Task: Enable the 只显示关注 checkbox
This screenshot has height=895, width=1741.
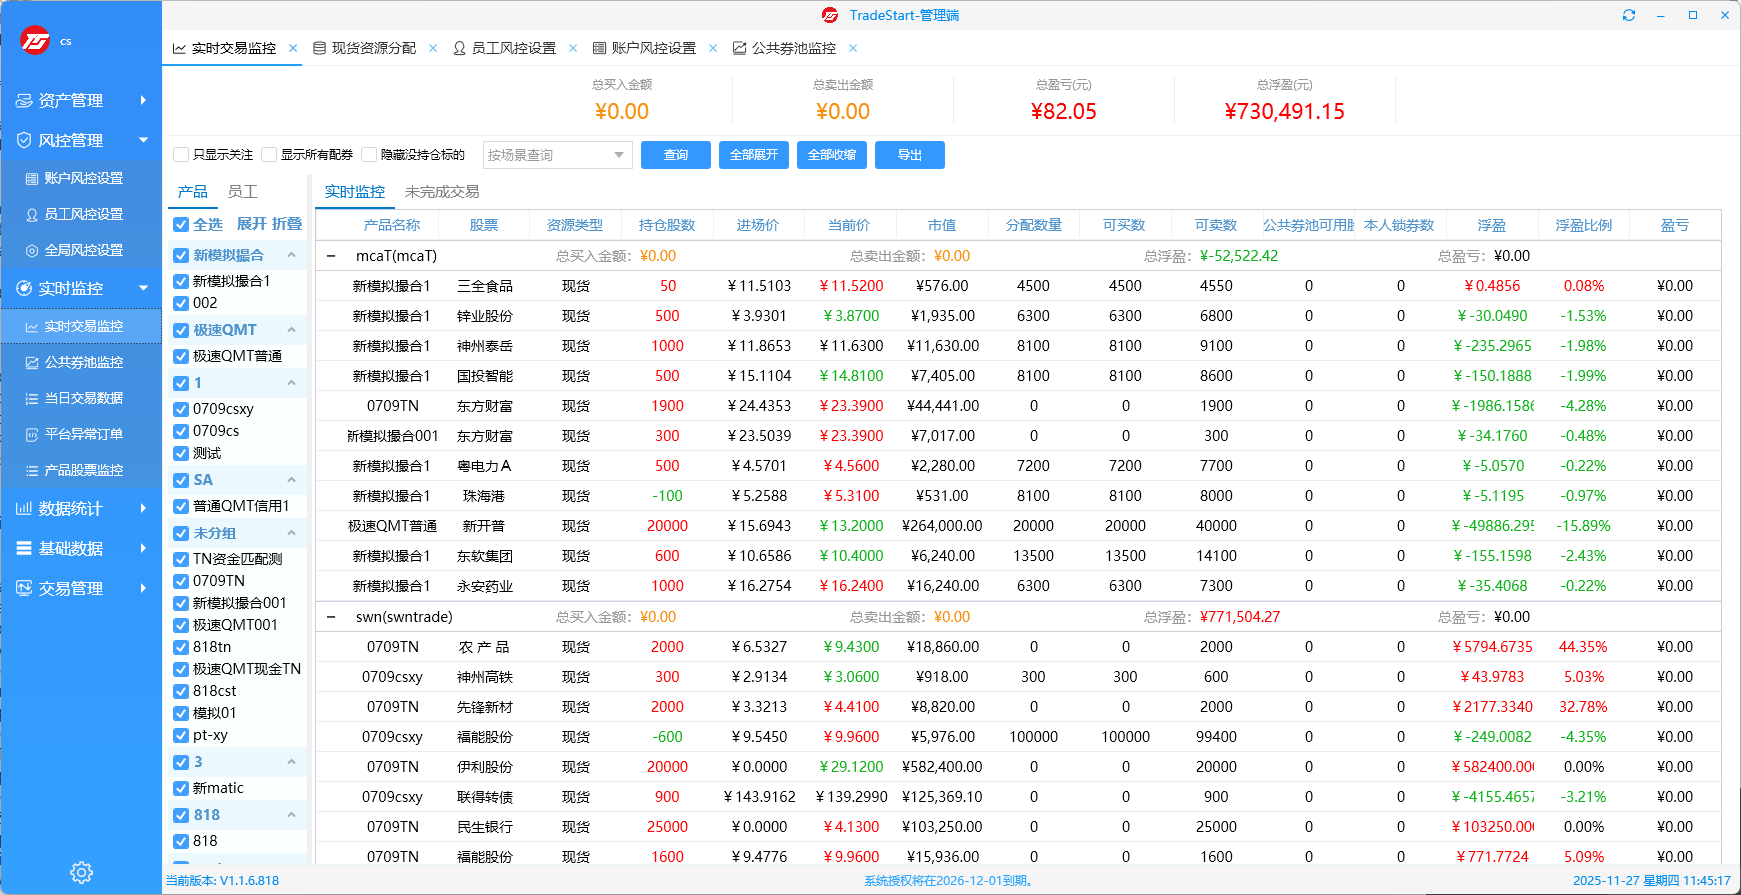Action: pyautogui.click(x=181, y=155)
